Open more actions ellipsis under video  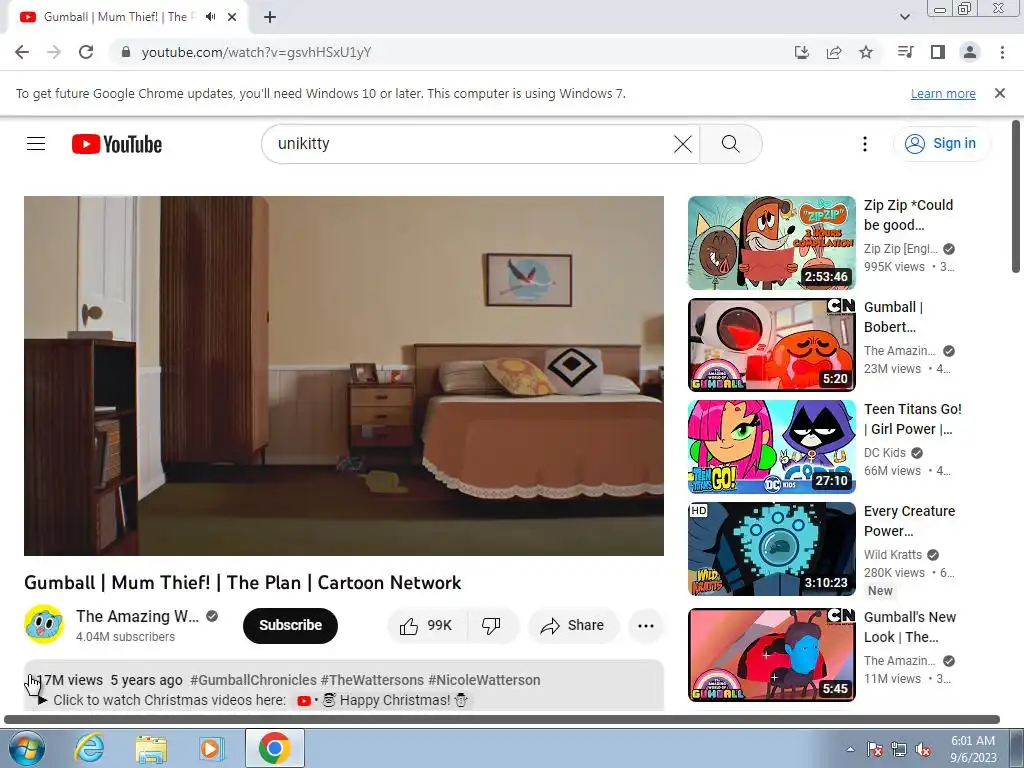646,626
